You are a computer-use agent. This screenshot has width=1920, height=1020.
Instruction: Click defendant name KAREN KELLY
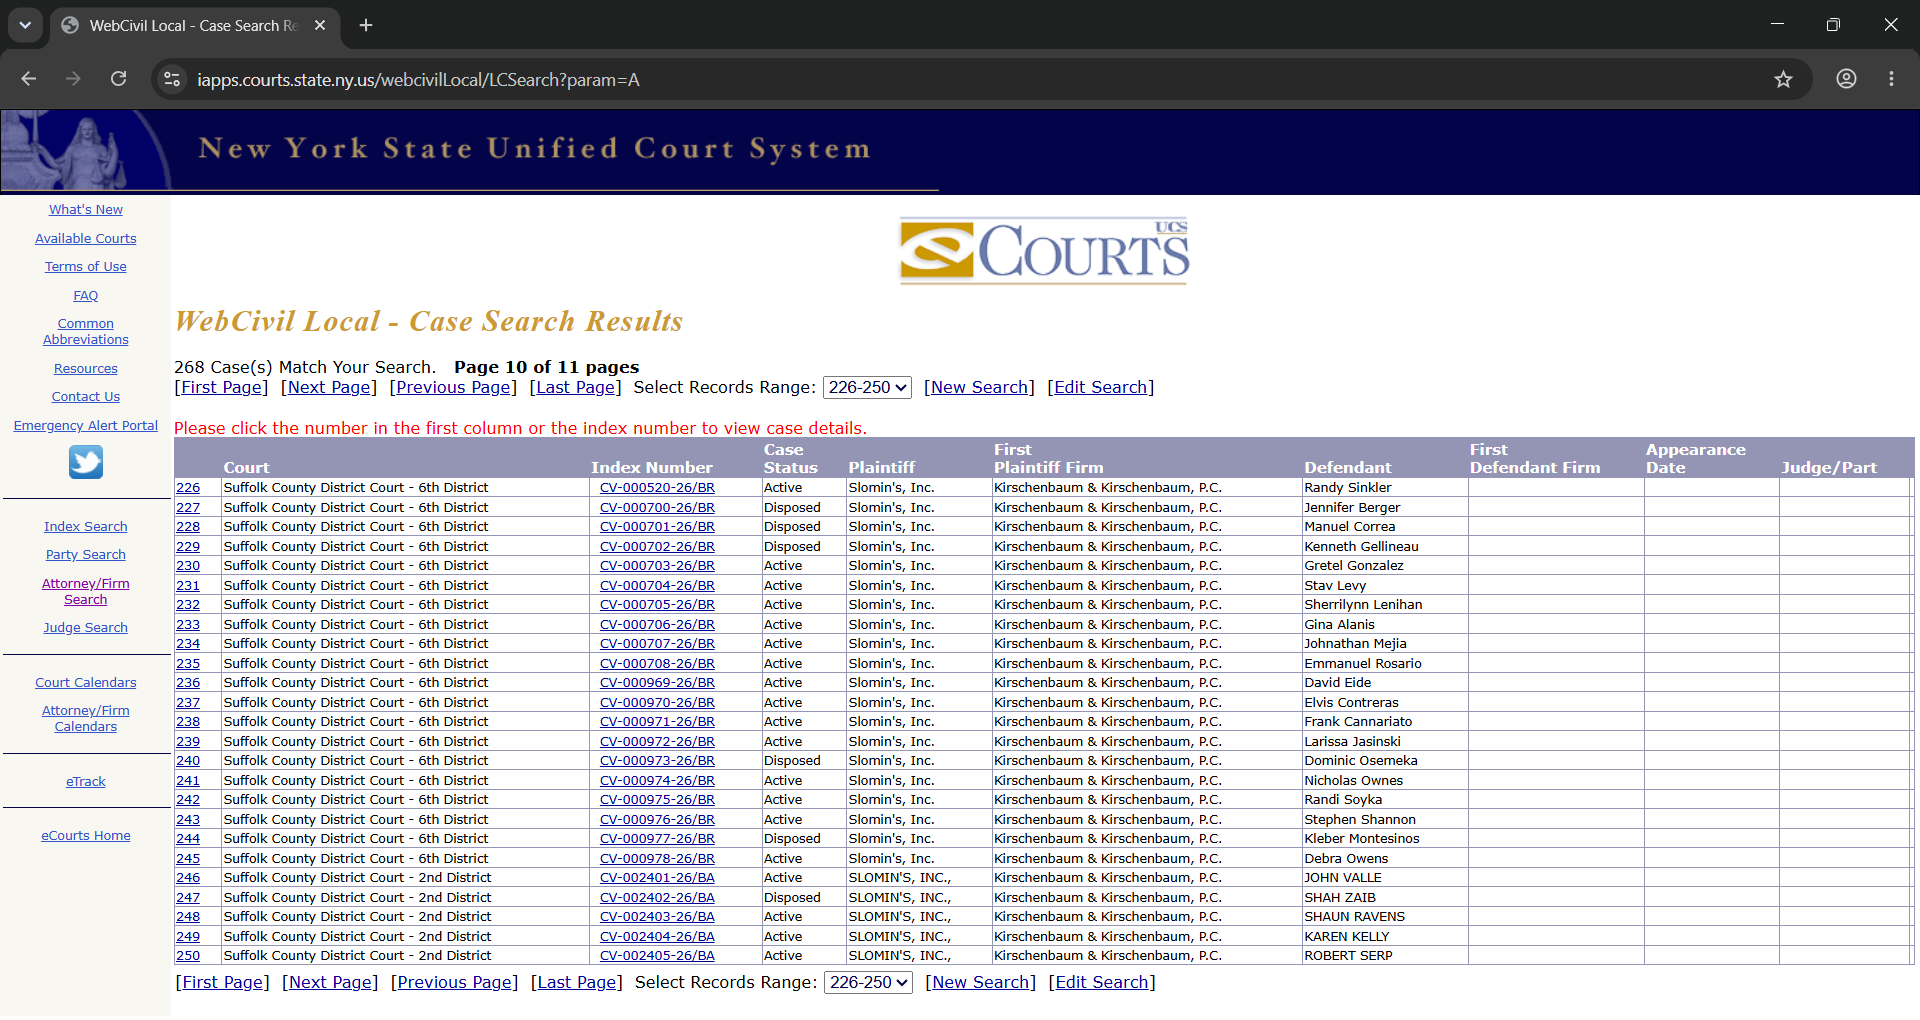click(x=1347, y=937)
